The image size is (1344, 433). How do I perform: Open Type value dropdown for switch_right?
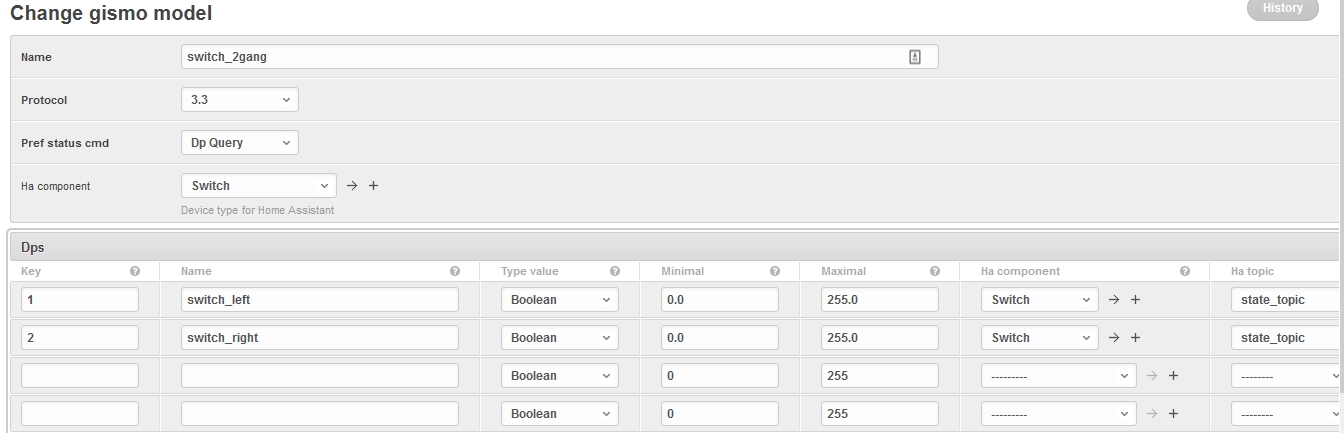(x=560, y=338)
